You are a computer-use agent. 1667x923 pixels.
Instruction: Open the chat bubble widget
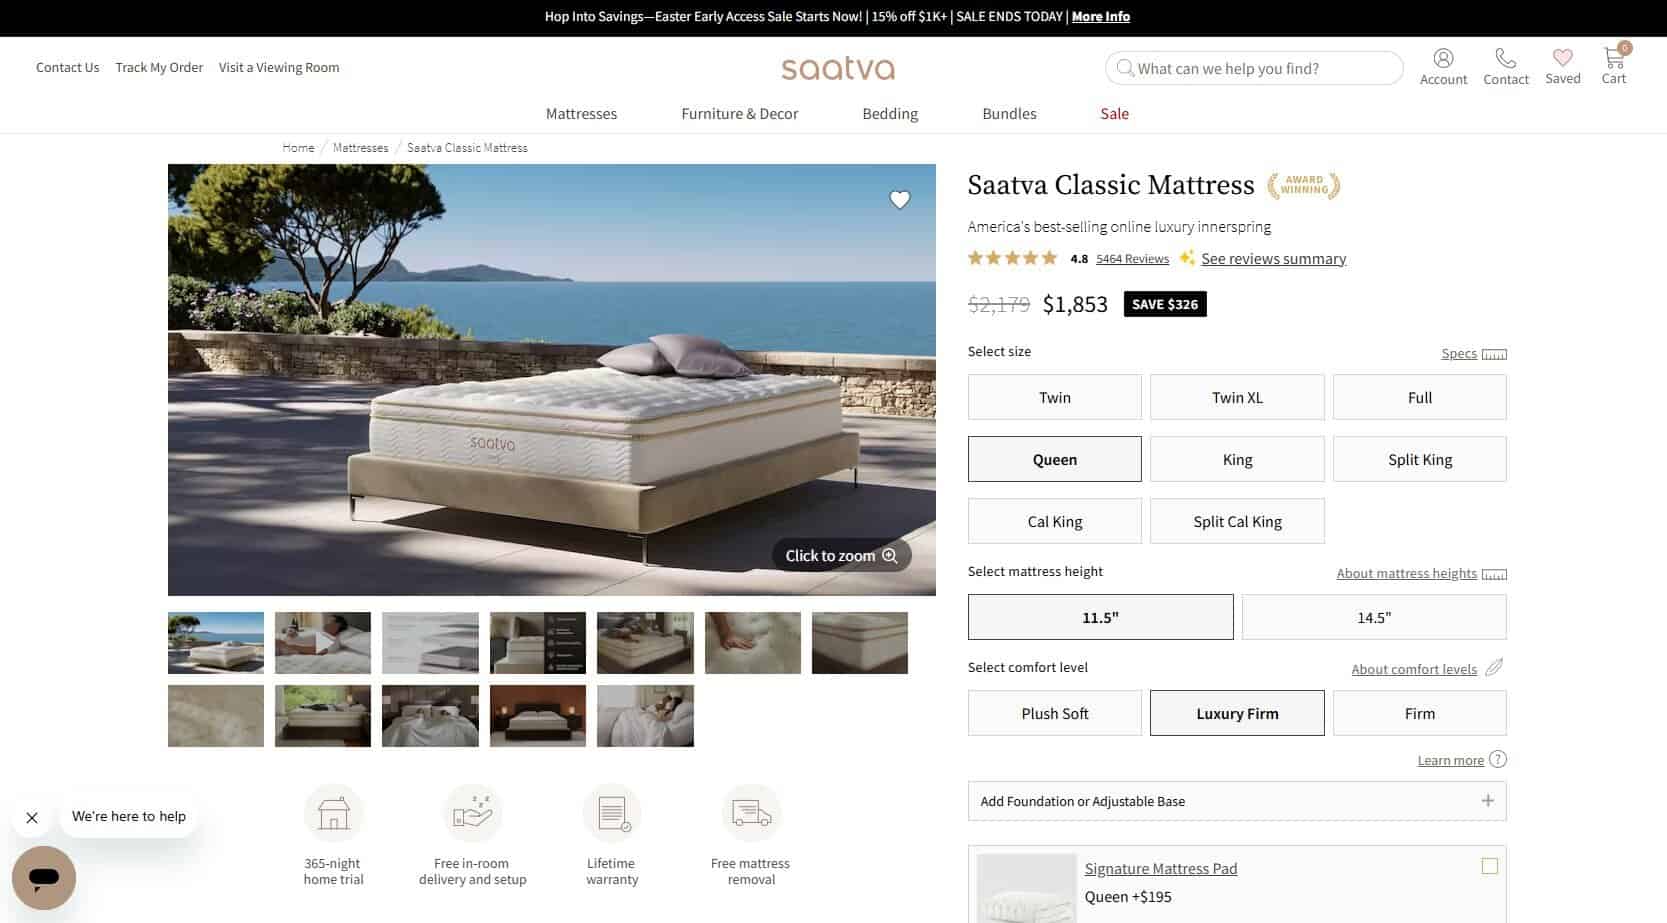44,878
